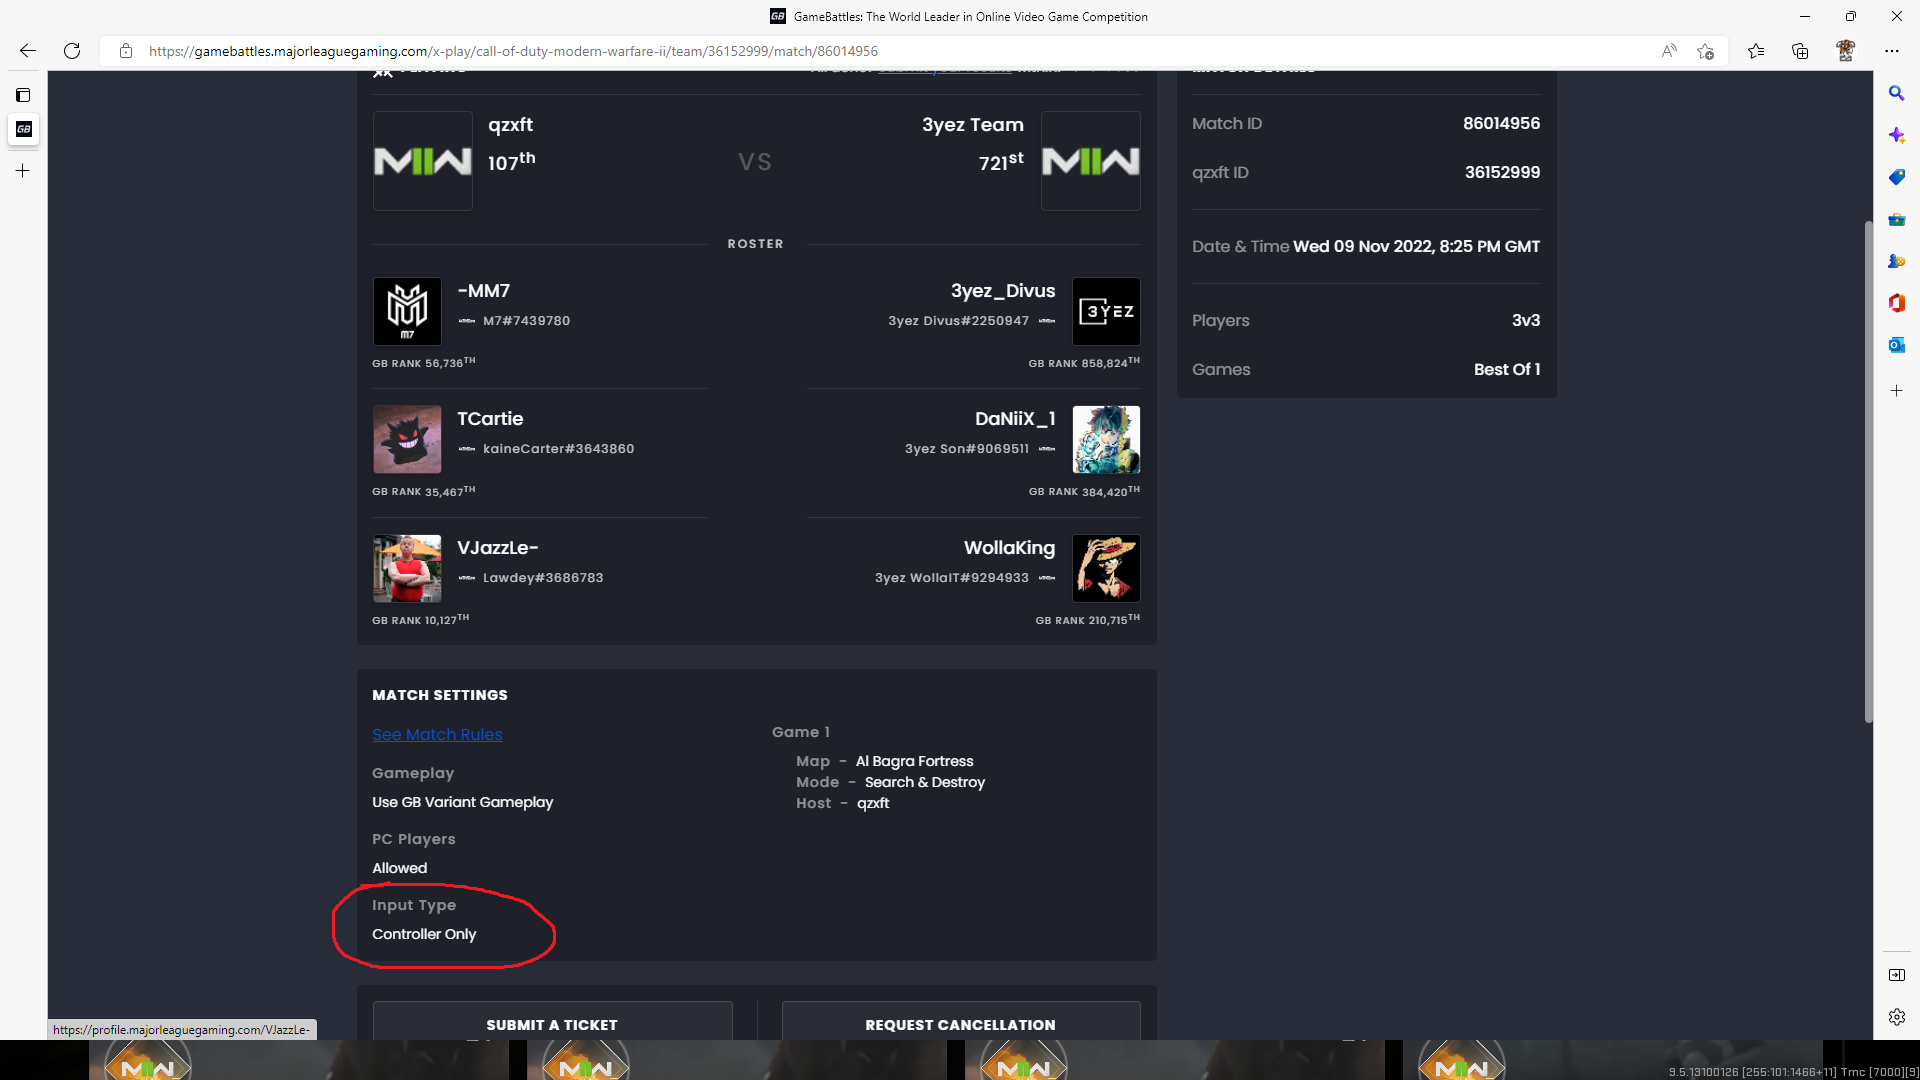This screenshot has height=1080, width=1920.
Task: Click the platform icon beside 3yez Divus#2250947
Action: click(x=1047, y=321)
